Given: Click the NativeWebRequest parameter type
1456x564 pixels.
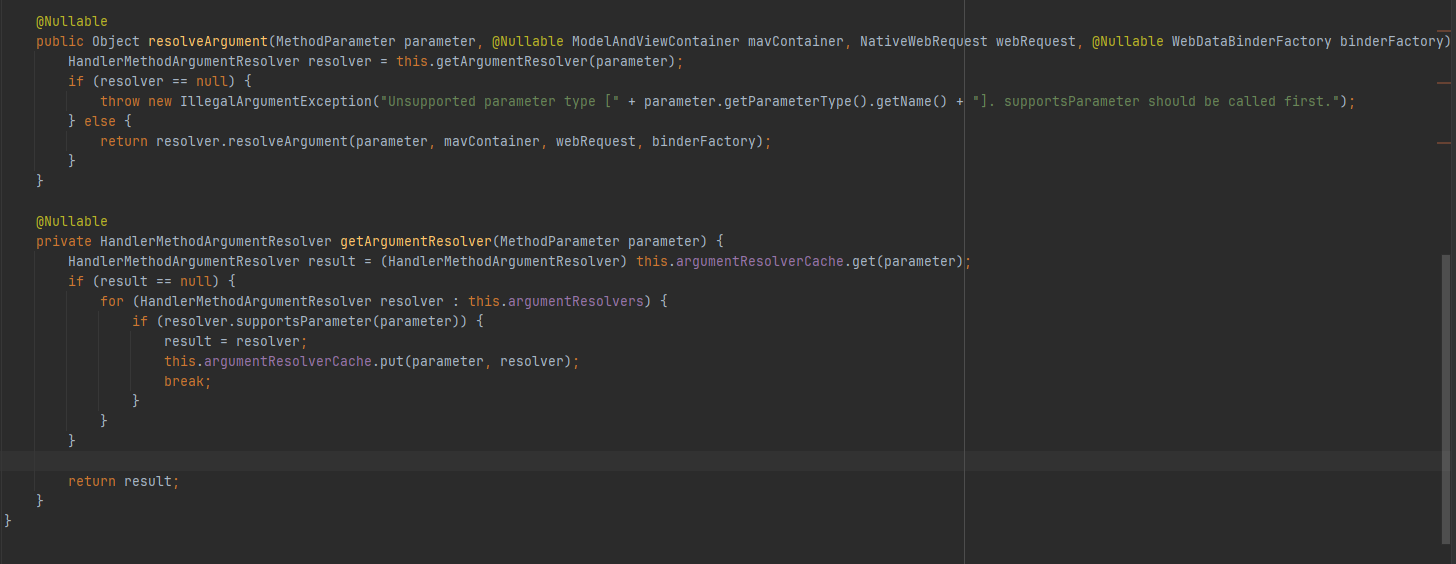Looking at the screenshot, I should [x=923, y=41].
